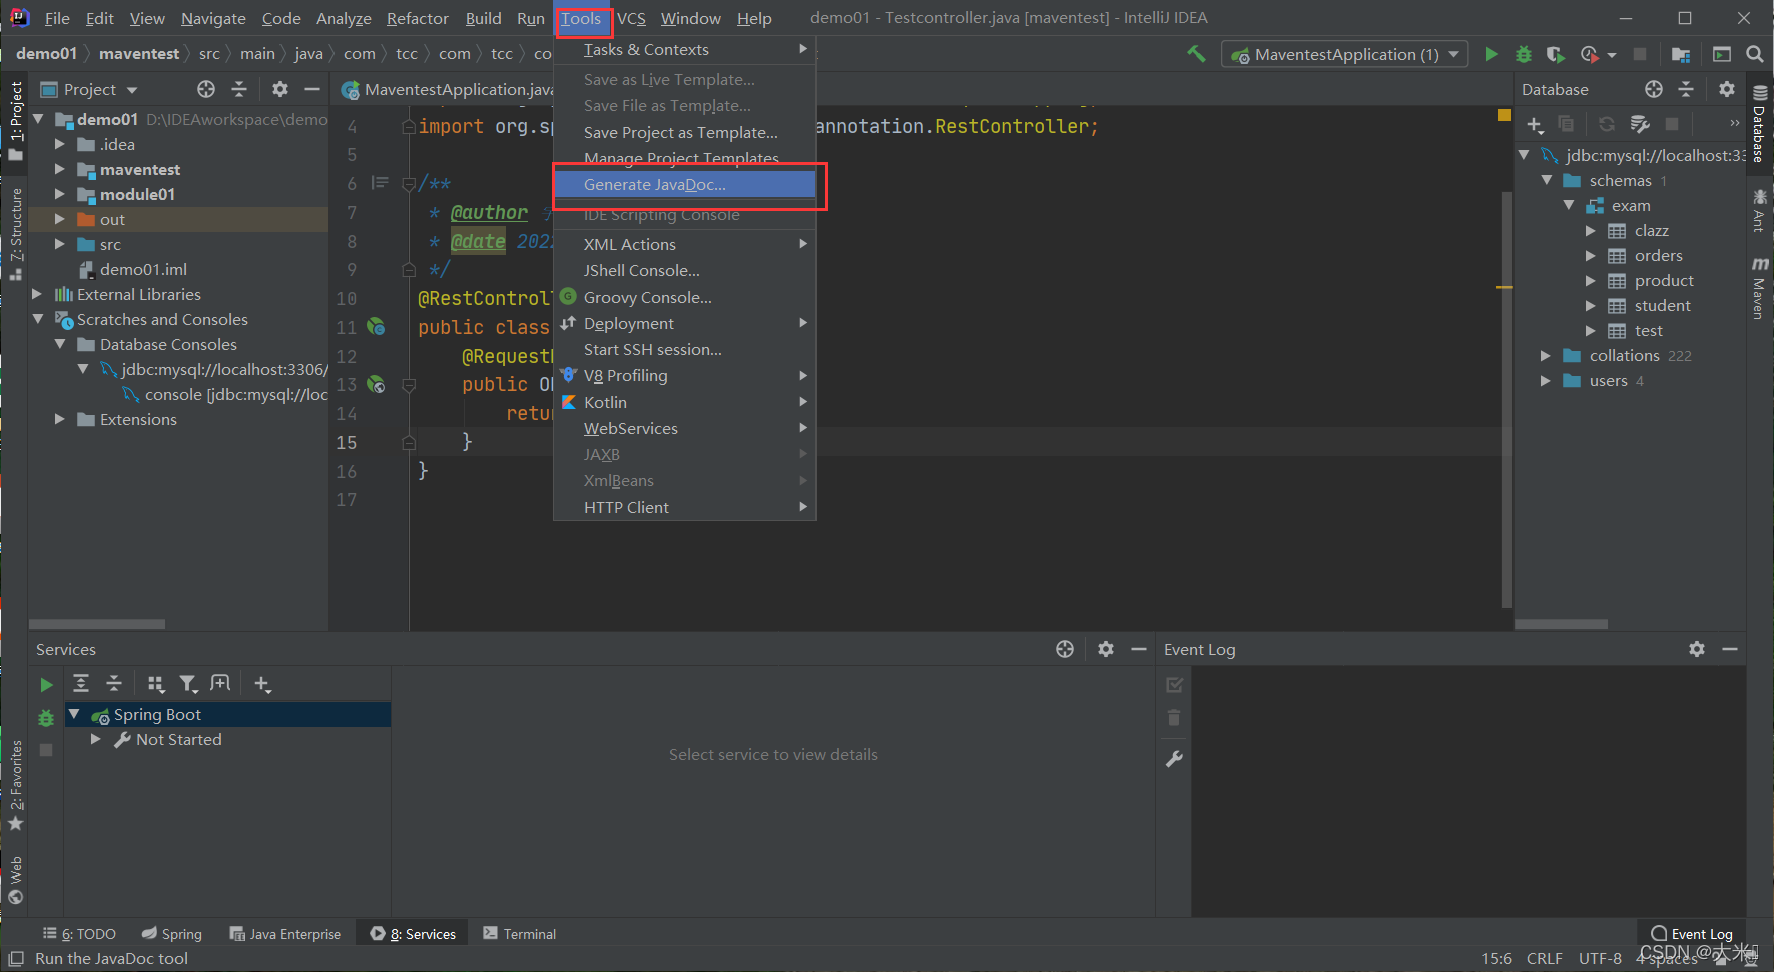Screen dimensions: 1774x972
Task: Select demo01.iml file in Project tree
Action: 143,269
